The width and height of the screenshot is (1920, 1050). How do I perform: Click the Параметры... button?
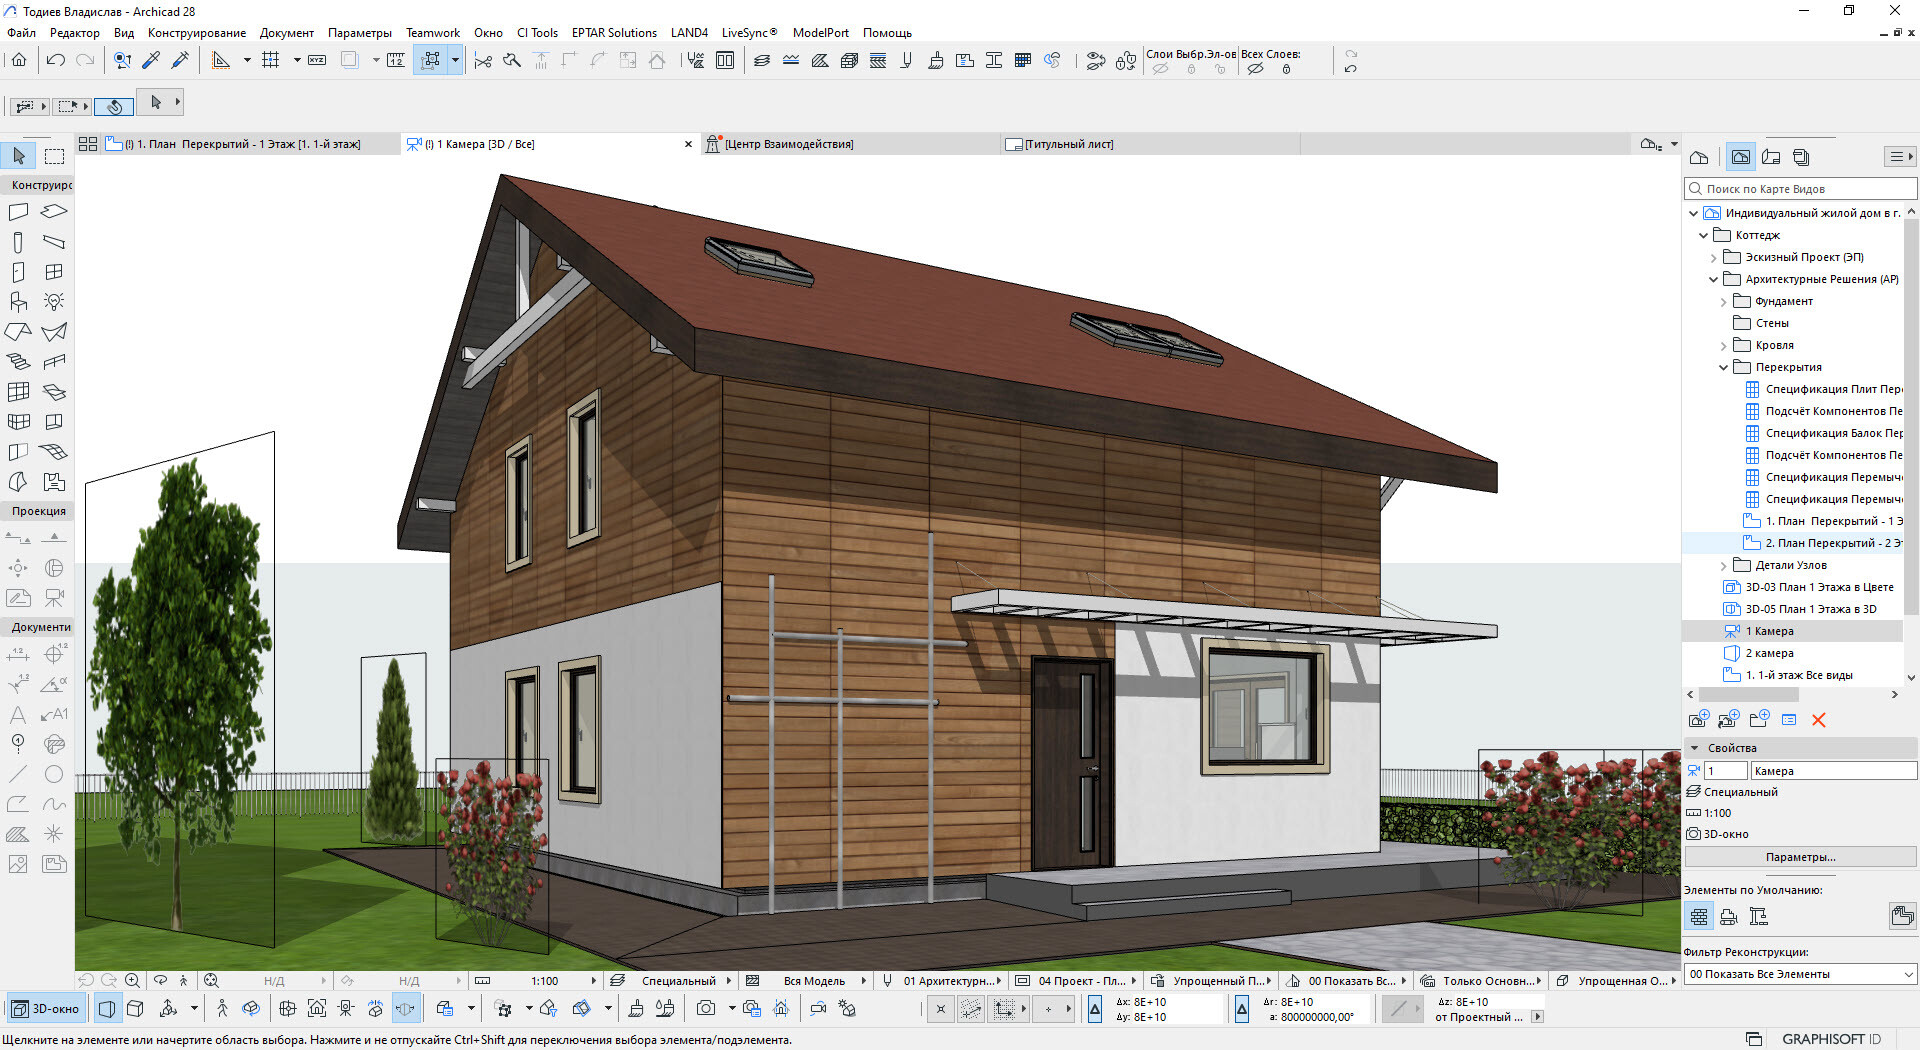coord(1800,857)
